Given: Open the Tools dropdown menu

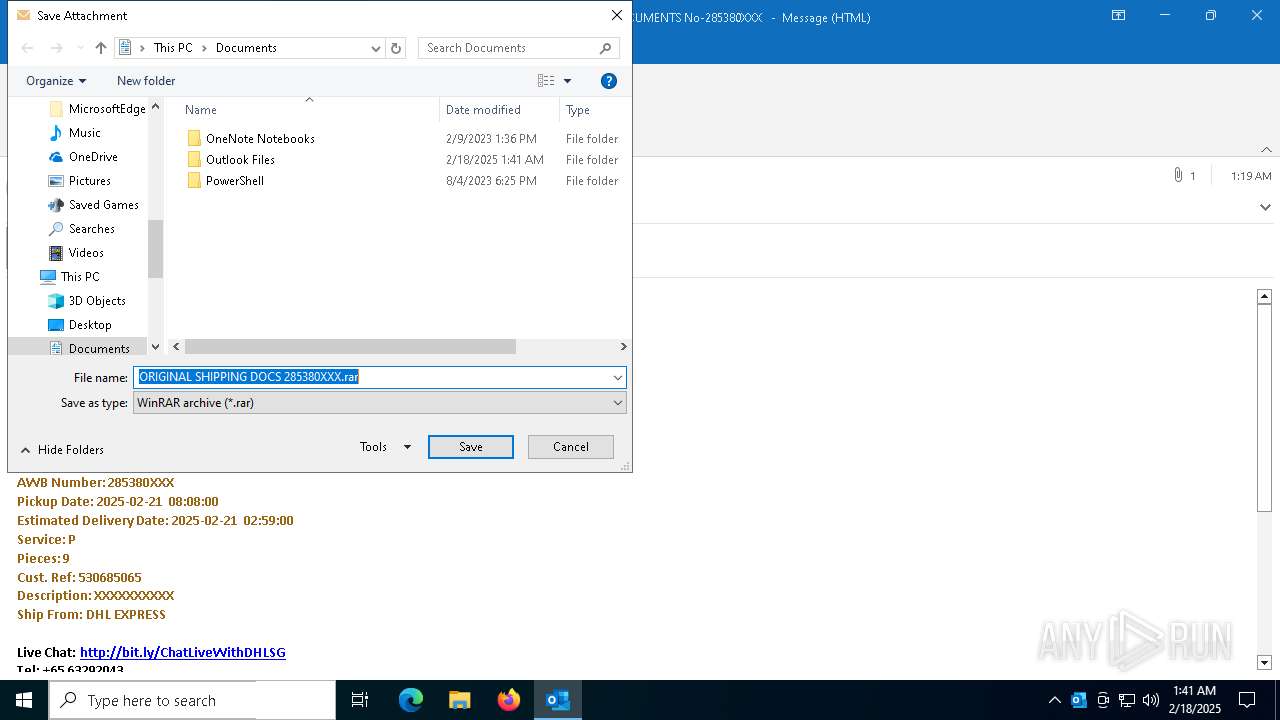Looking at the screenshot, I should tap(386, 447).
